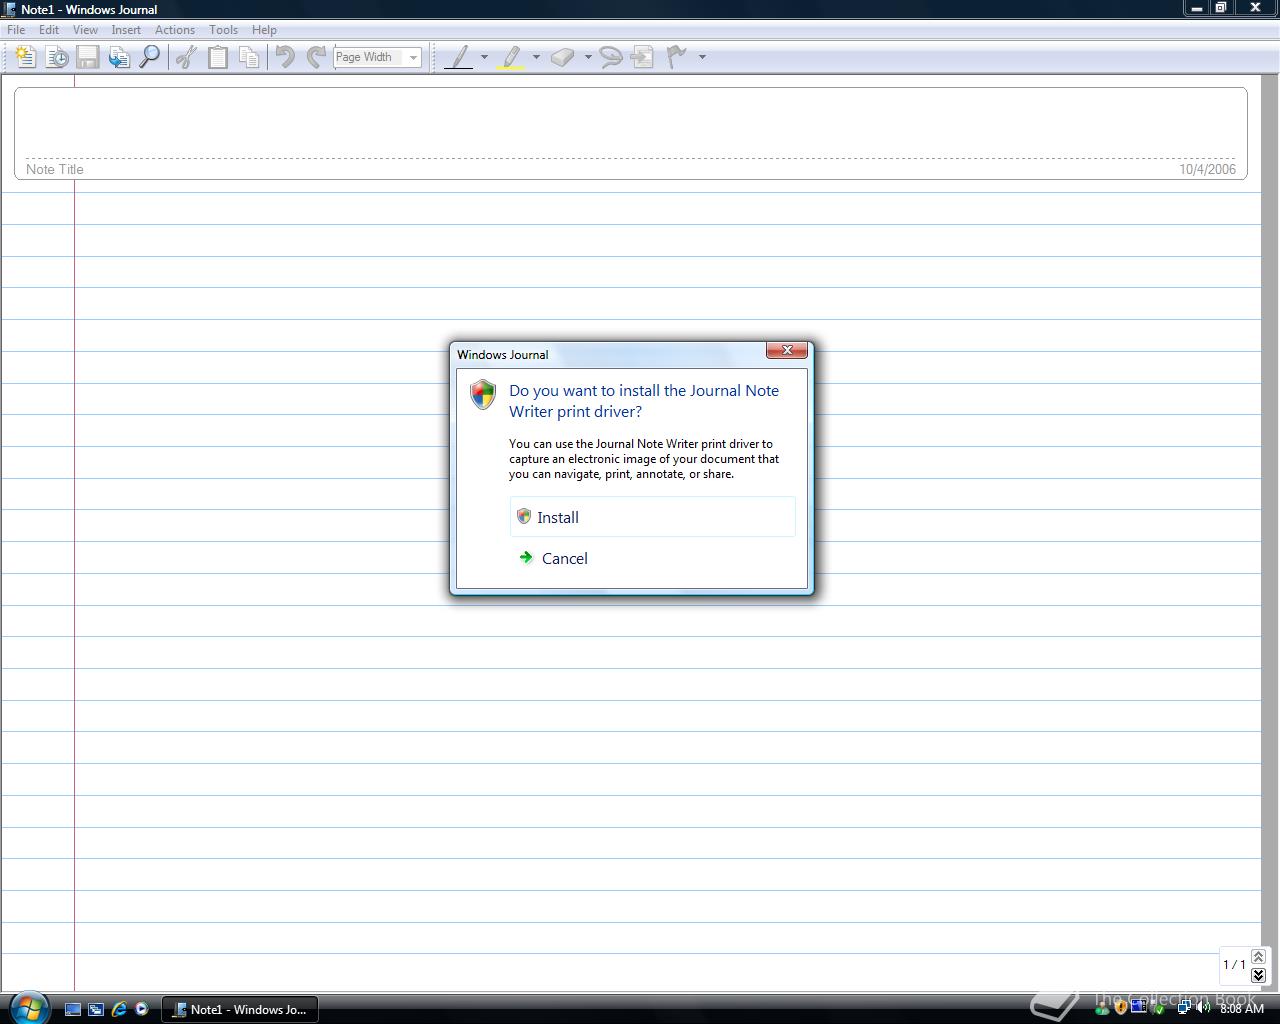1280x1024 pixels.
Task: Close the Windows Journal dialog
Action: (787, 350)
